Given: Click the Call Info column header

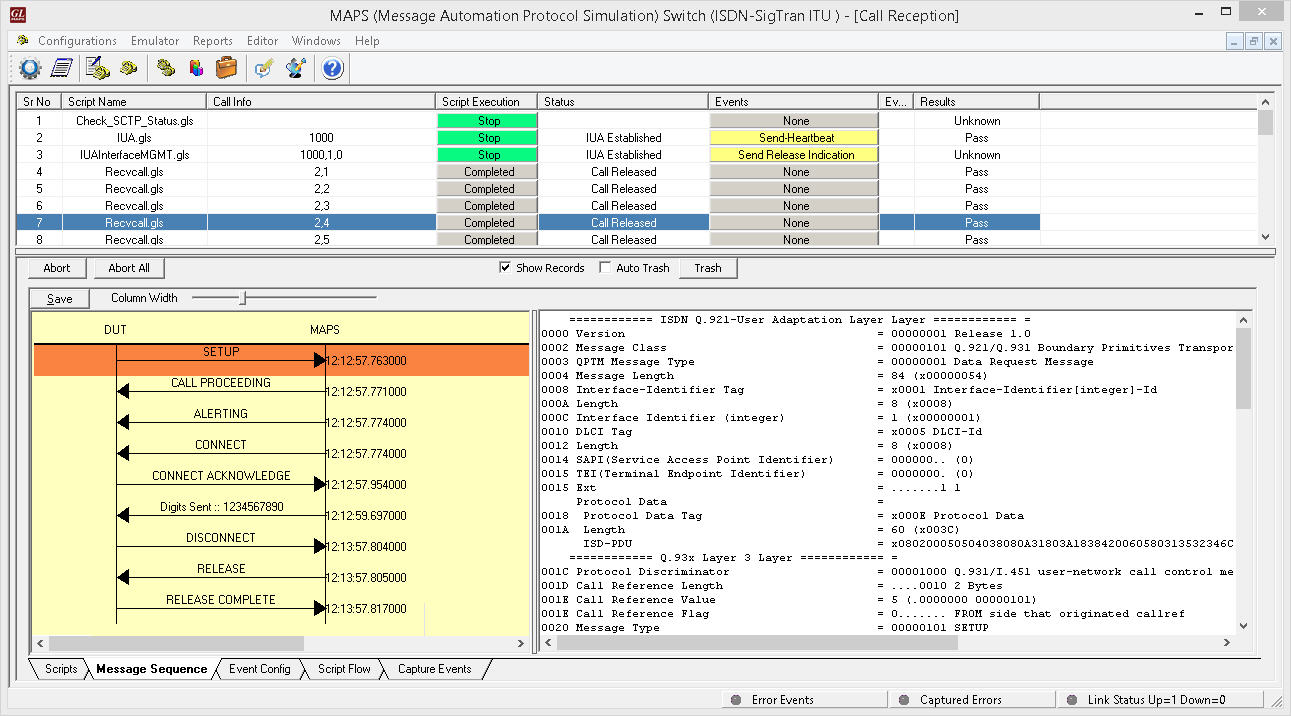Looking at the screenshot, I should [x=322, y=101].
